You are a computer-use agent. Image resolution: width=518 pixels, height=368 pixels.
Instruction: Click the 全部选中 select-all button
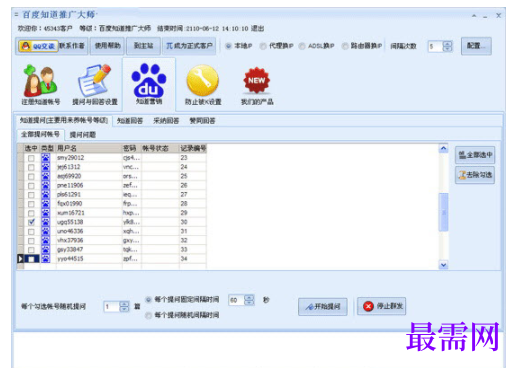click(x=475, y=155)
